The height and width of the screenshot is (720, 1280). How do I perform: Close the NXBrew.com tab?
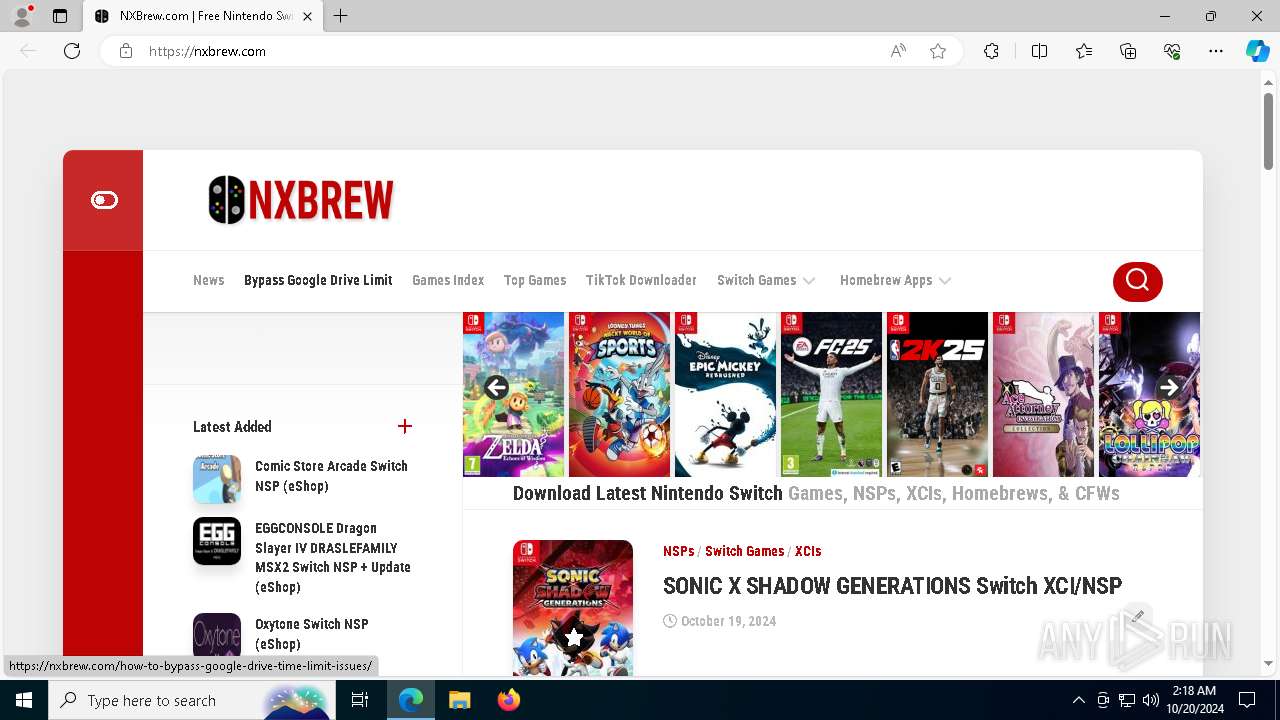point(307,16)
